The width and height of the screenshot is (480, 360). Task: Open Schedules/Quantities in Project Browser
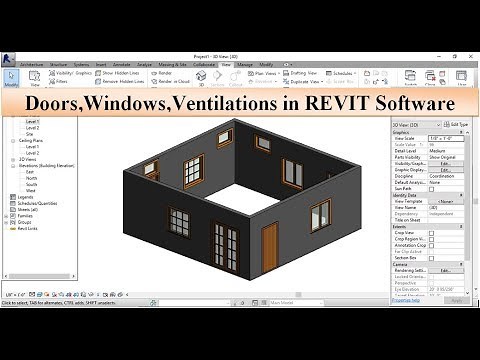[x=34, y=203]
